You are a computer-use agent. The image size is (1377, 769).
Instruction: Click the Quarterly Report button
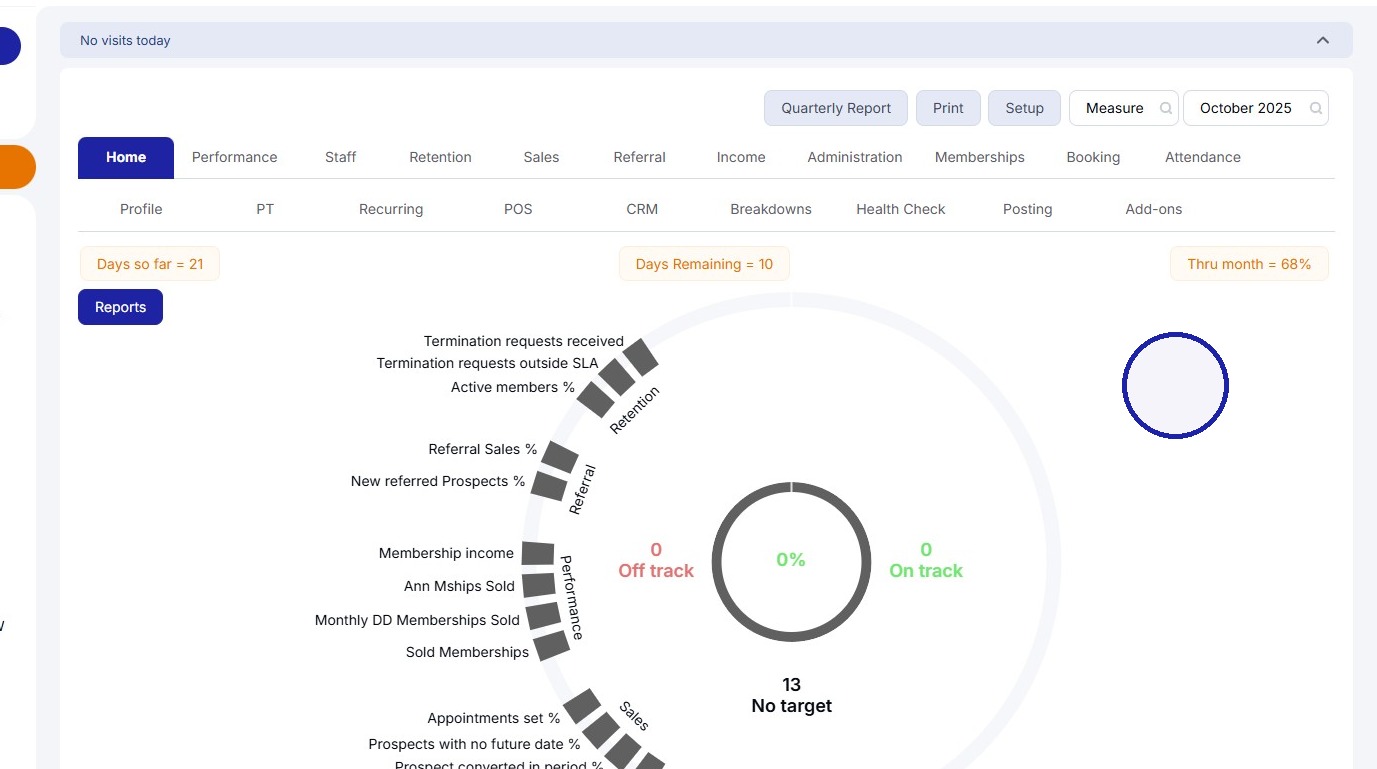[x=836, y=108]
